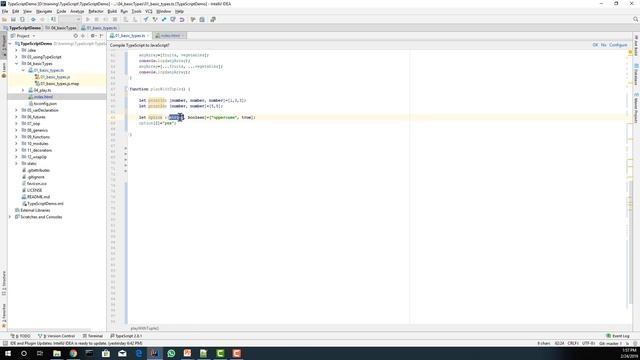Click the Search Everywhere magnifier icon
The image size is (640, 360).
pos(635,19)
